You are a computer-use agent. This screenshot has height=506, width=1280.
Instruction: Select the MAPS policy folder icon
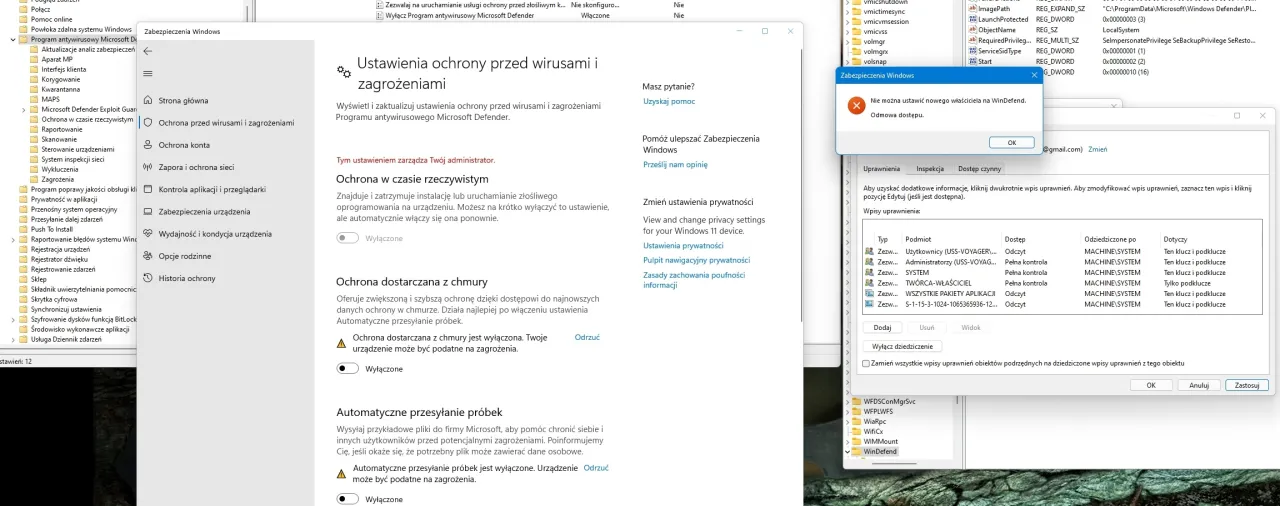[35, 99]
